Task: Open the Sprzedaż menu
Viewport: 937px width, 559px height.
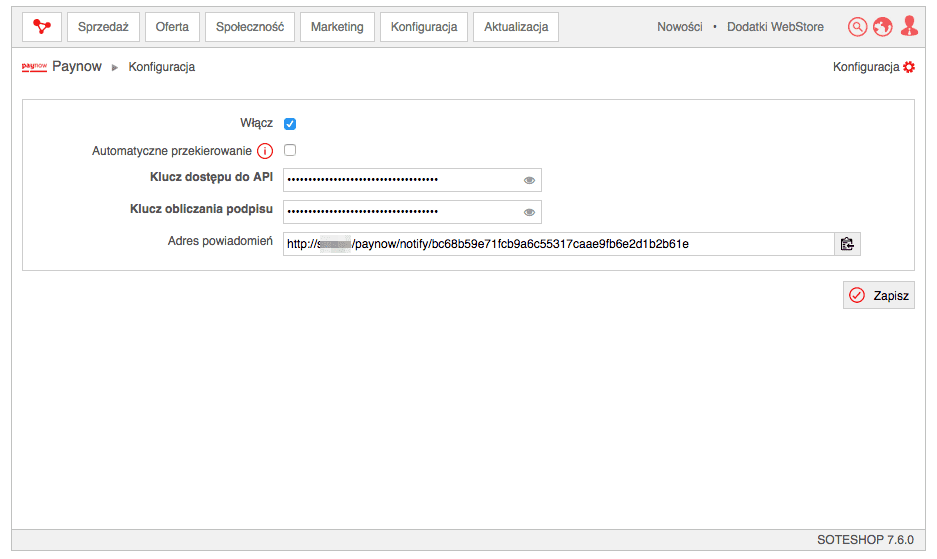Action: point(103,27)
